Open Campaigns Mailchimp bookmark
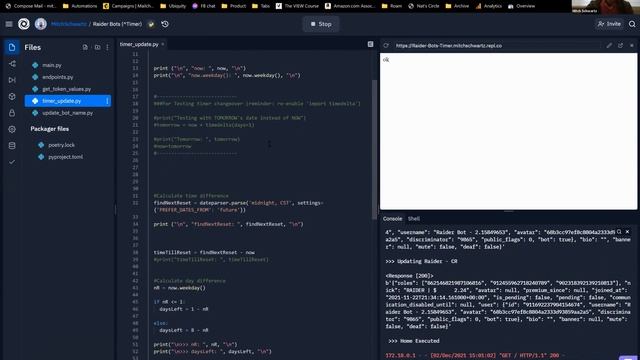The image size is (640, 360). (x=129, y=6)
